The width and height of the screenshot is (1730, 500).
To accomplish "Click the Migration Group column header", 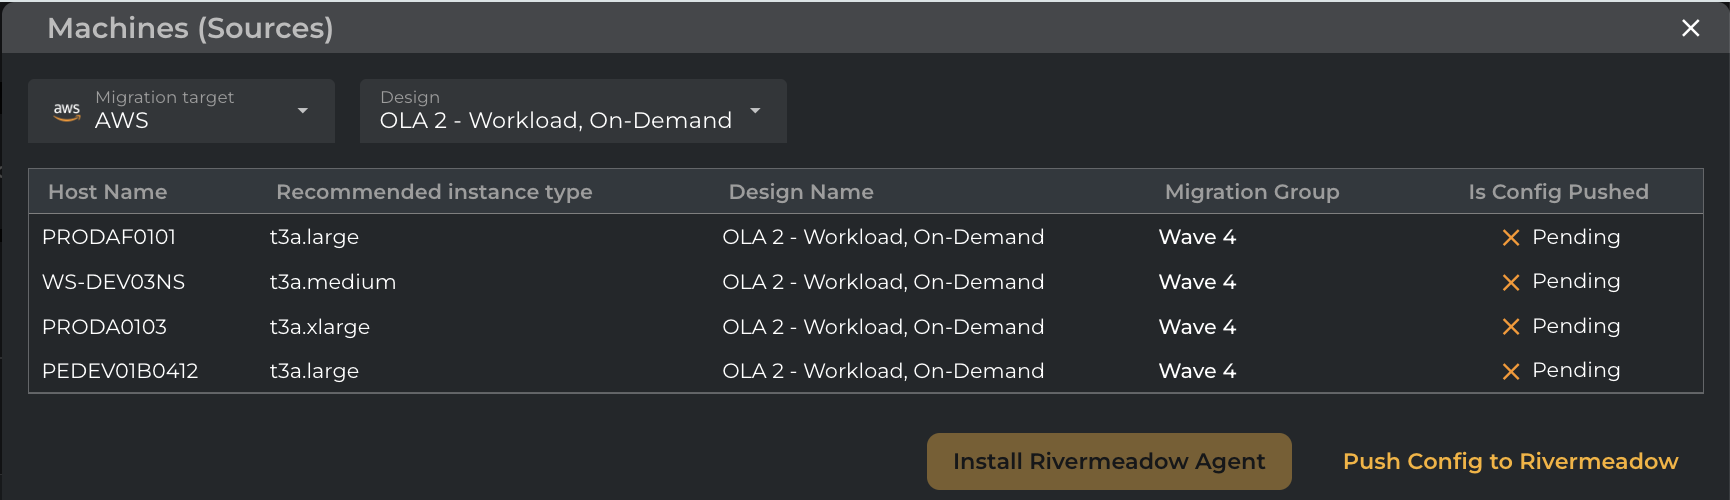I will [x=1252, y=192].
